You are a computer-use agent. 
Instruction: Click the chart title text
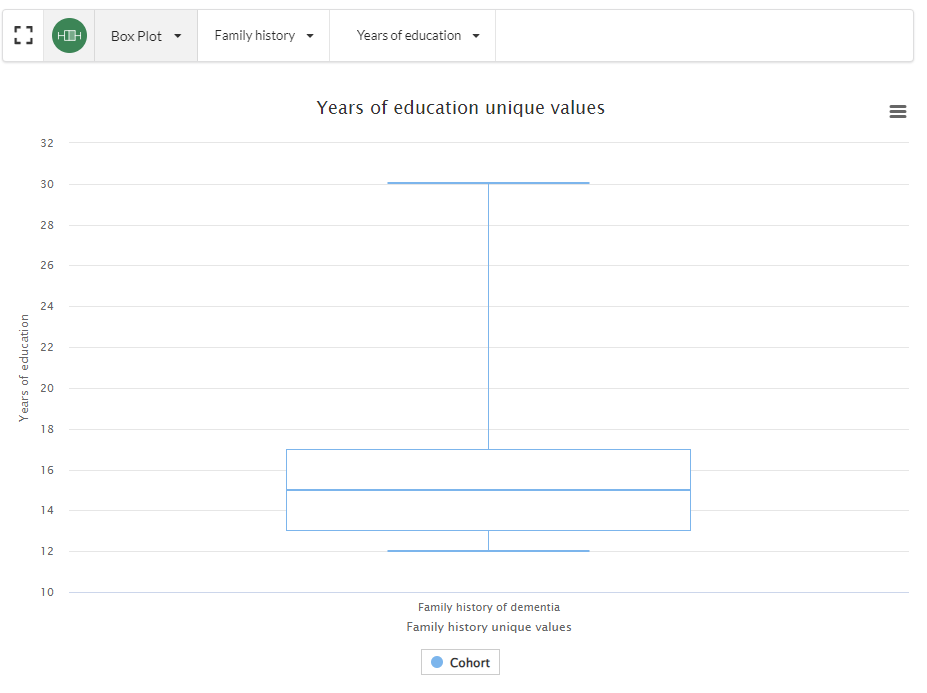click(460, 108)
